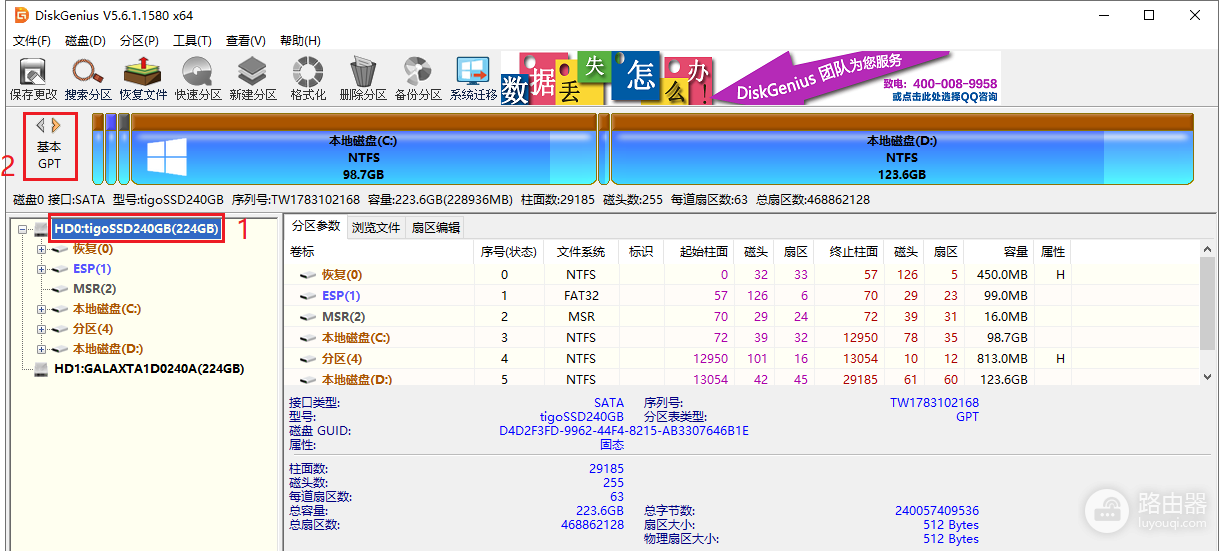Open Backup Partition (备份分区) tool
The width and height of the screenshot is (1225, 551).
tap(418, 78)
